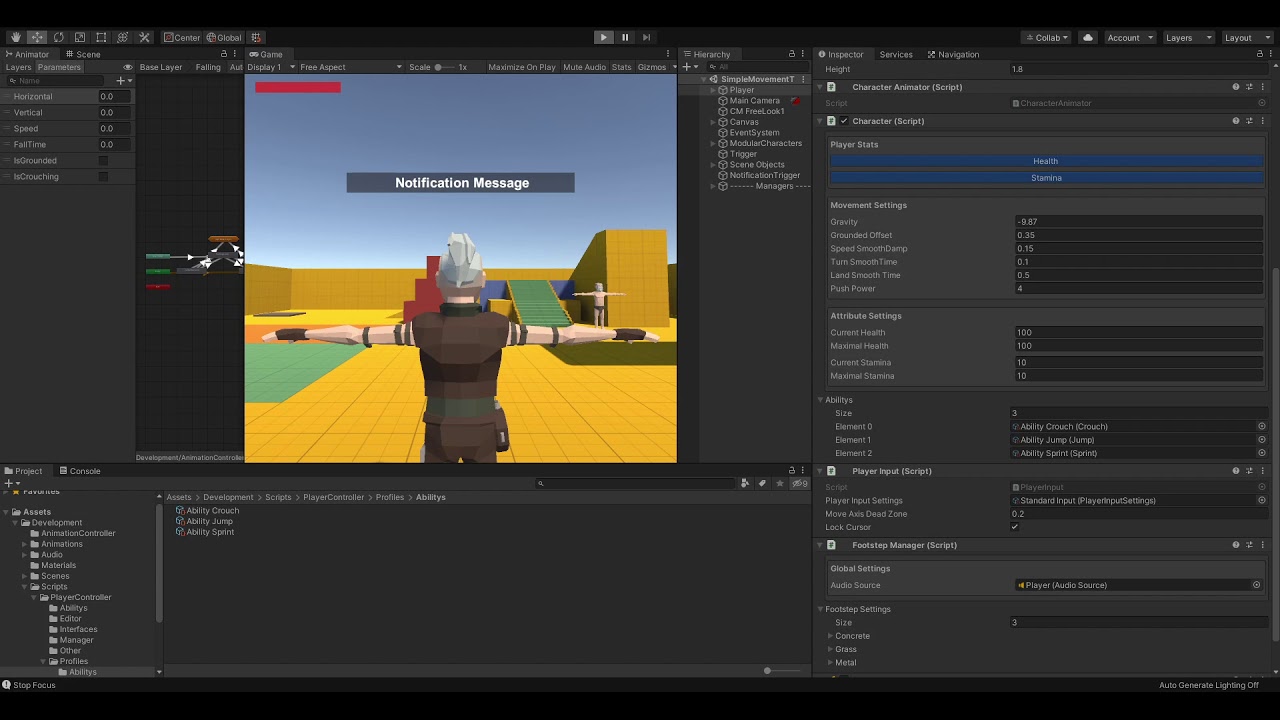This screenshot has height=720, width=1280.
Task: Open the Hierarchy panel options menu
Action: coord(803,54)
